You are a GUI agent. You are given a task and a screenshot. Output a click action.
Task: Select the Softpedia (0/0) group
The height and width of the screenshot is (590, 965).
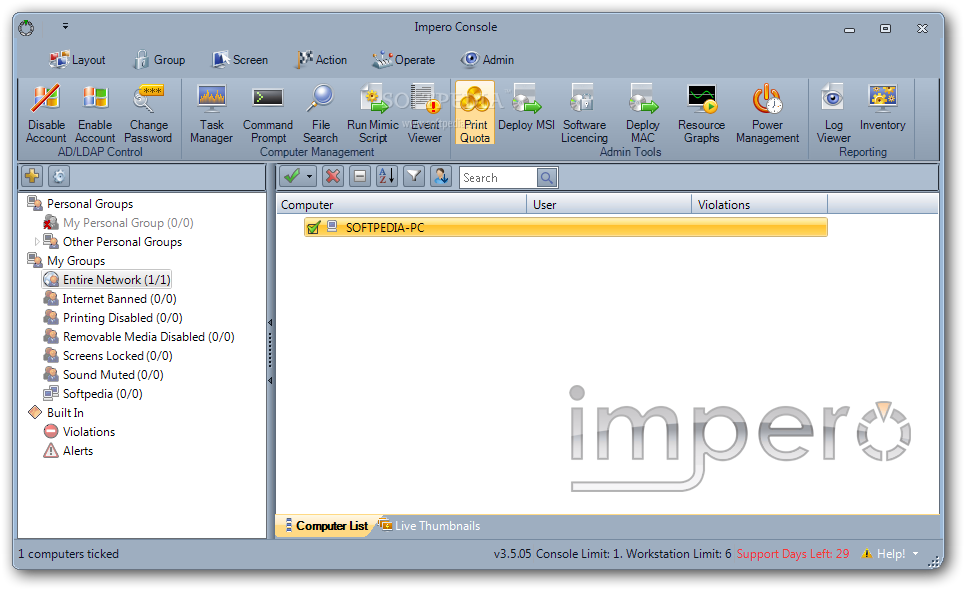point(93,394)
